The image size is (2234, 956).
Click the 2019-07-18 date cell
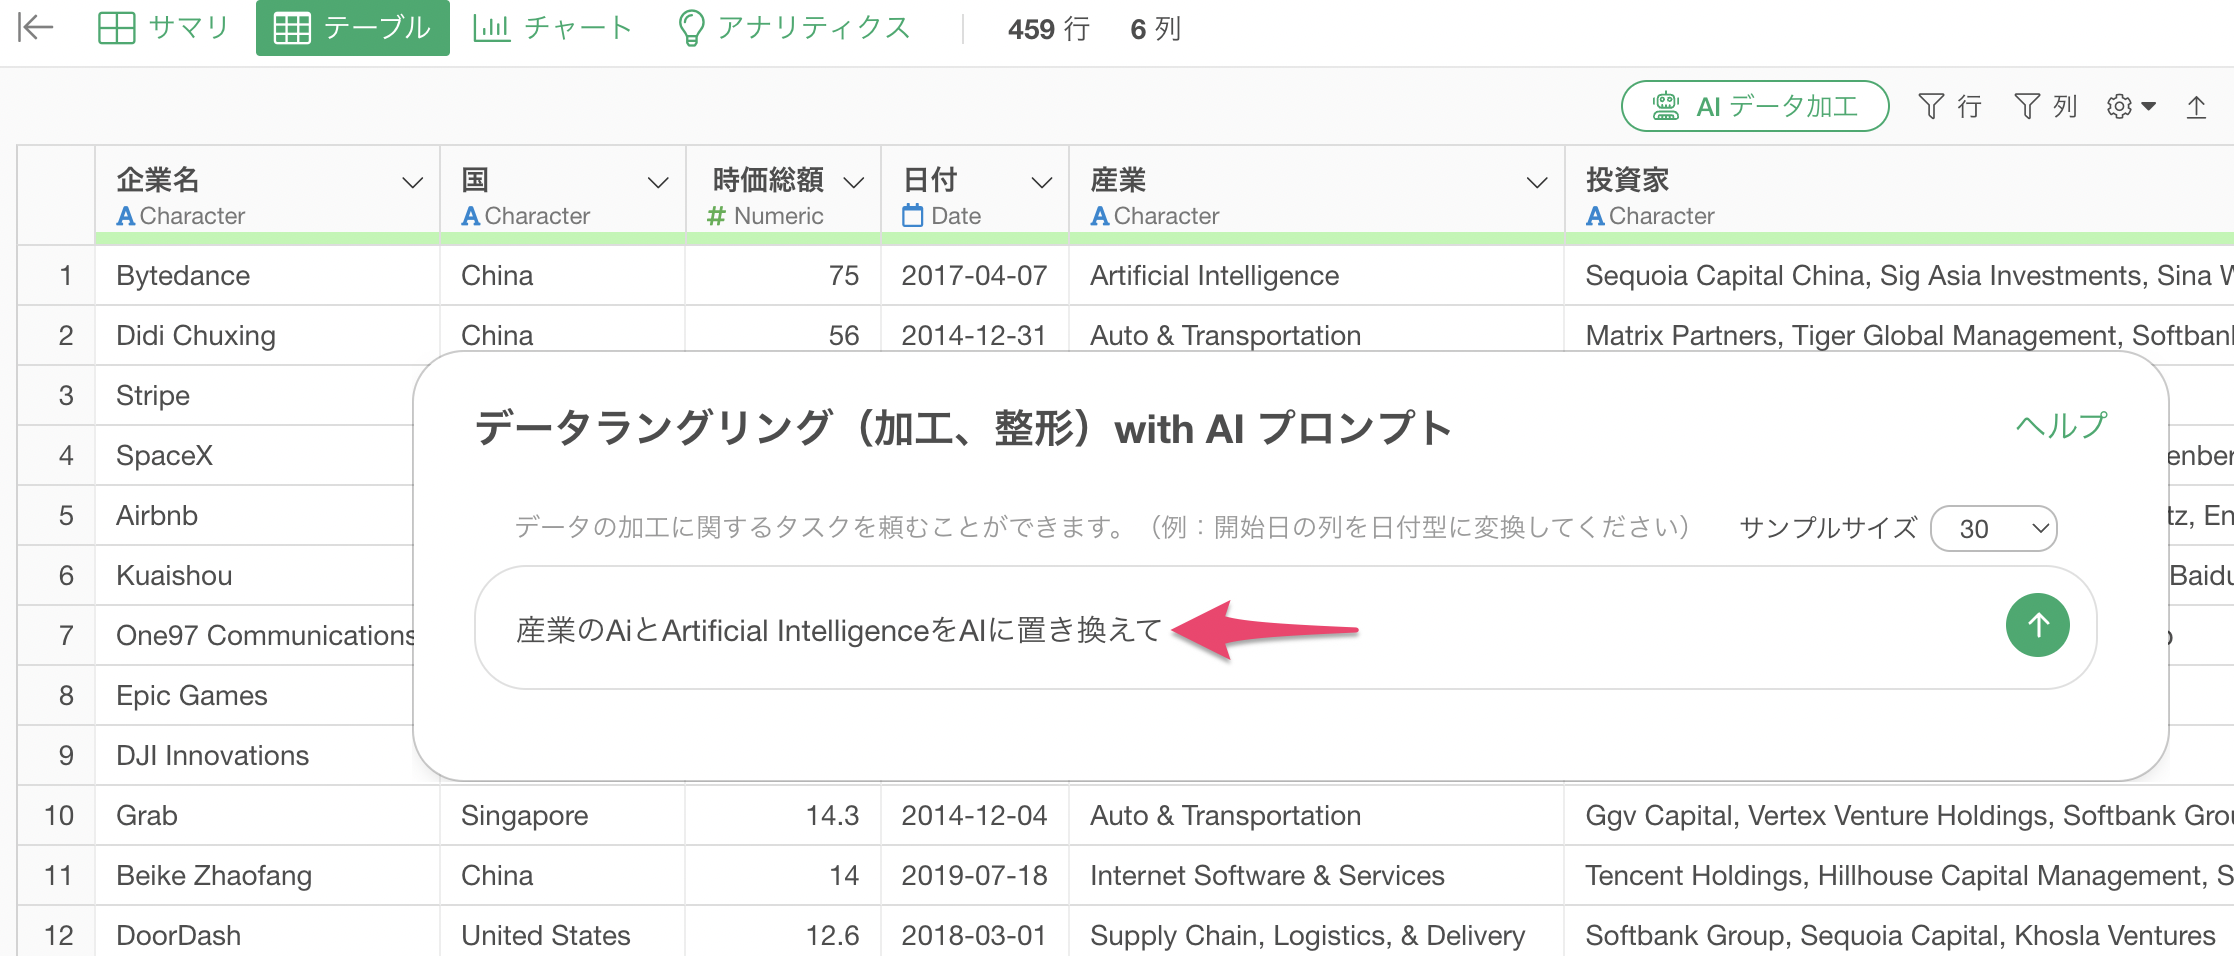tap(975, 875)
